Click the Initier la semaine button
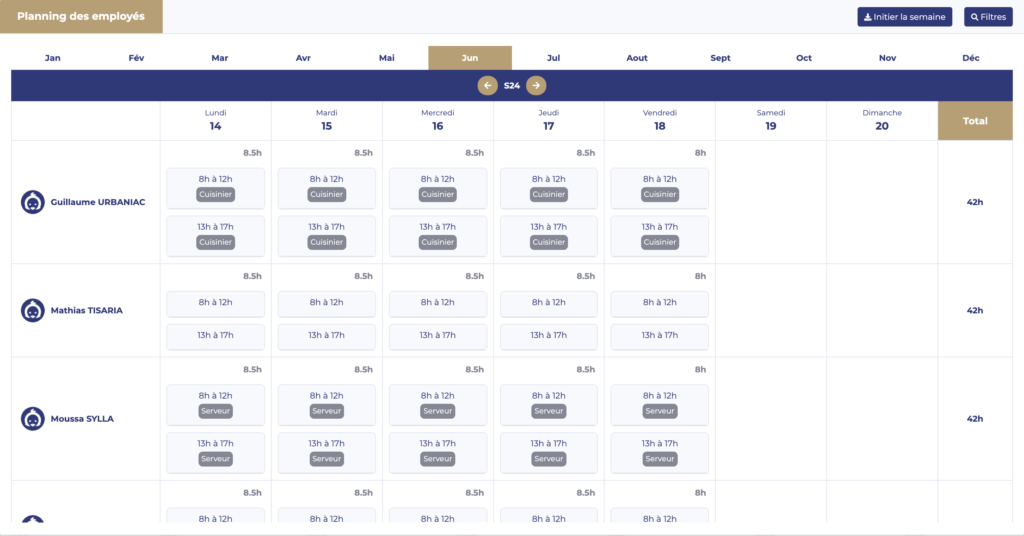Screen dimensions: 1024x536 904,17
